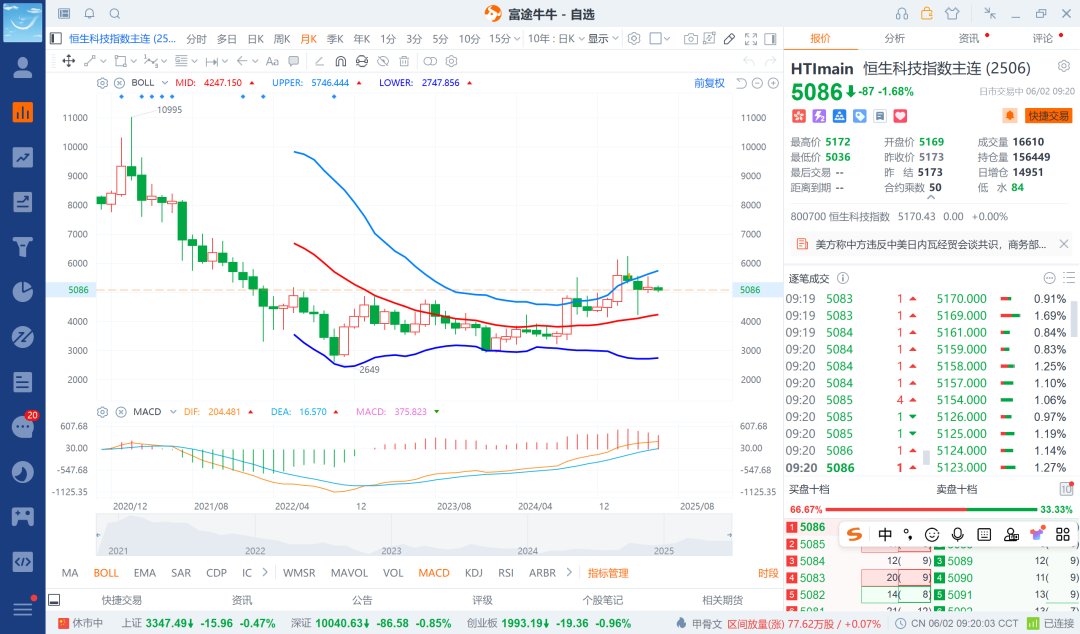Expand the MACD indicator dropdown arrow
The height and width of the screenshot is (634, 1080).
pyautogui.click(x=173, y=412)
